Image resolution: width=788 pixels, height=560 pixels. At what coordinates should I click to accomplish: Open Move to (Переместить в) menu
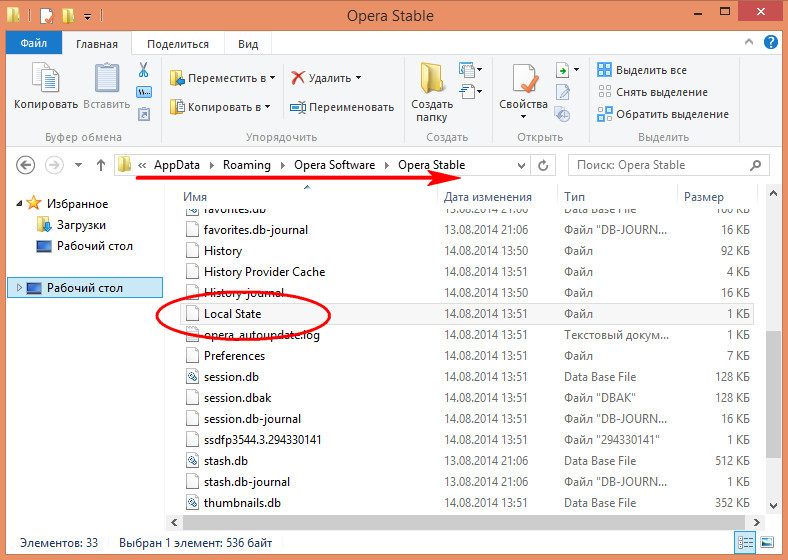223,78
